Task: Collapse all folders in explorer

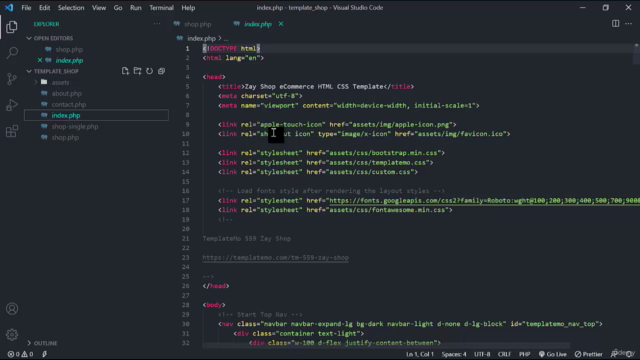Action: pyautogui.click(x=162, y=71)
